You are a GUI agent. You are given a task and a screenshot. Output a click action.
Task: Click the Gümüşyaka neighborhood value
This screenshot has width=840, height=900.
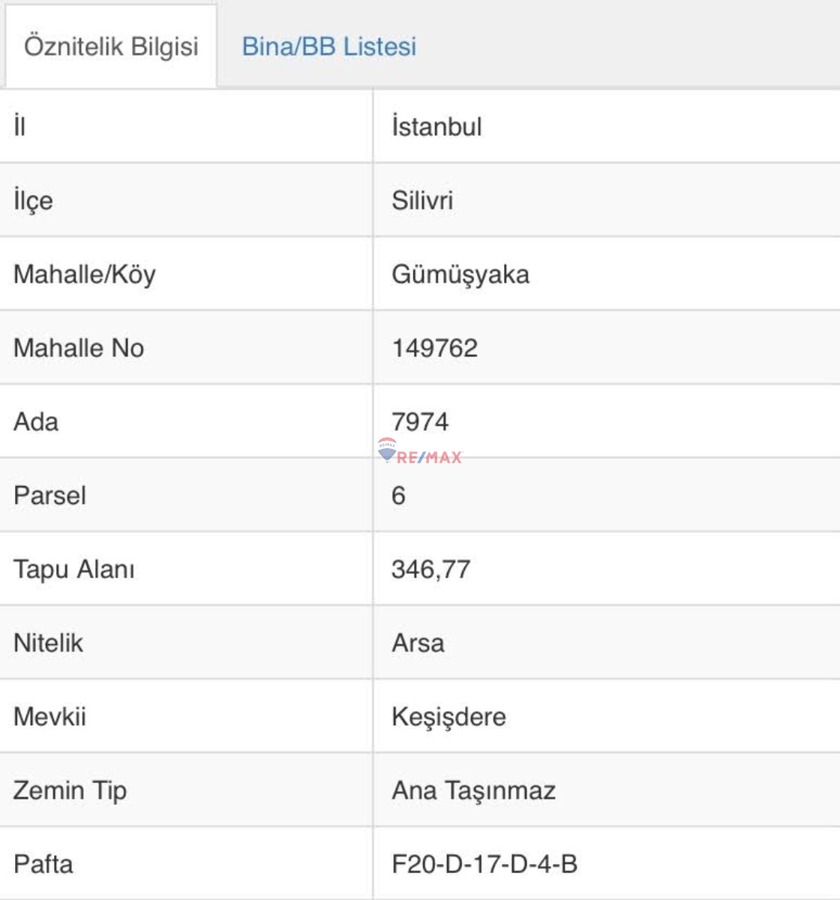[x=460, y=274]
